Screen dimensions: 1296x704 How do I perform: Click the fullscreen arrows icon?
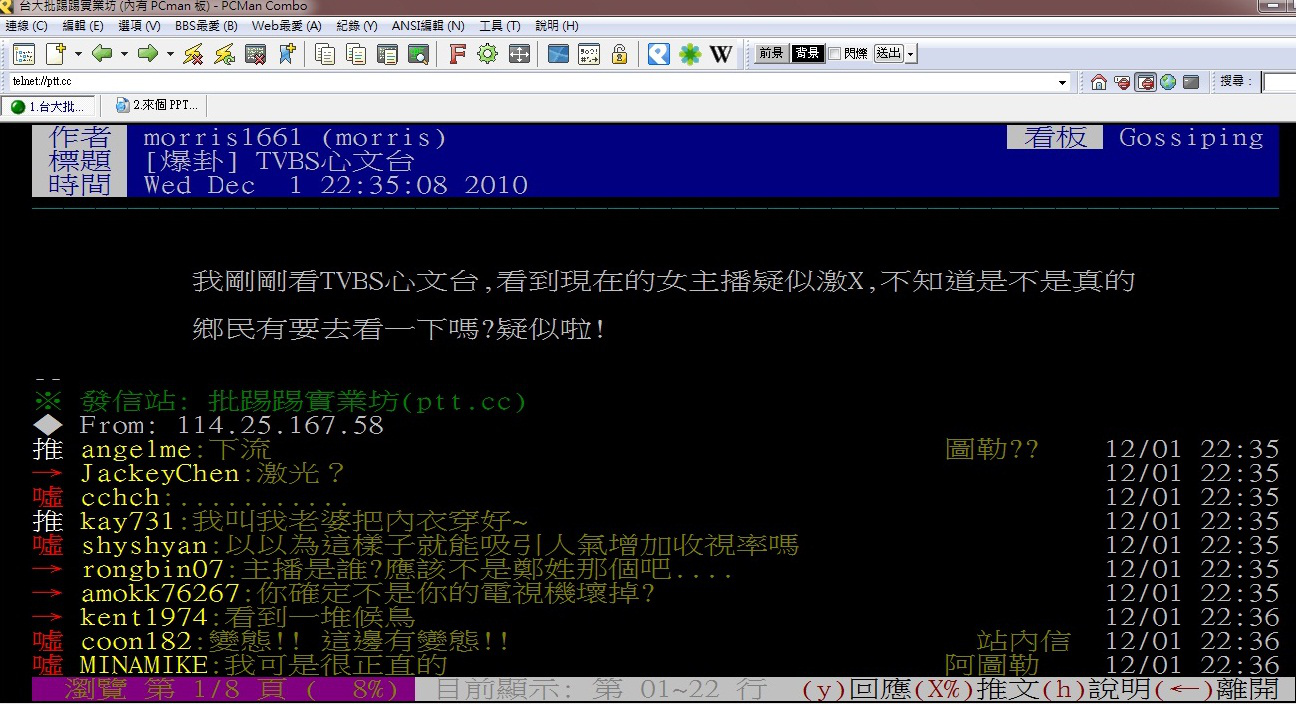point(519,54)
